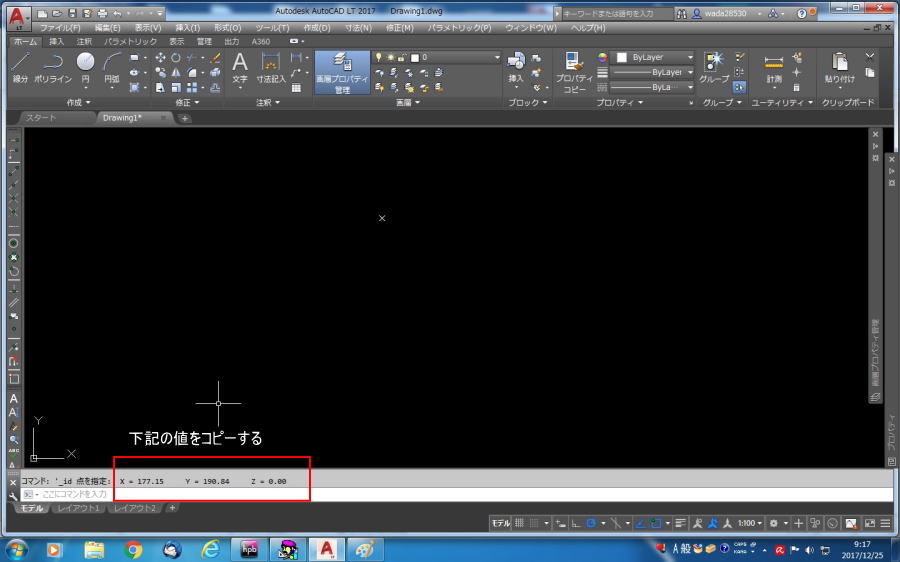The image size is (900, 562).
Task: Select the ポリライン (Polyline) tool
Action: pyautogui.click(x=53, y=68)
